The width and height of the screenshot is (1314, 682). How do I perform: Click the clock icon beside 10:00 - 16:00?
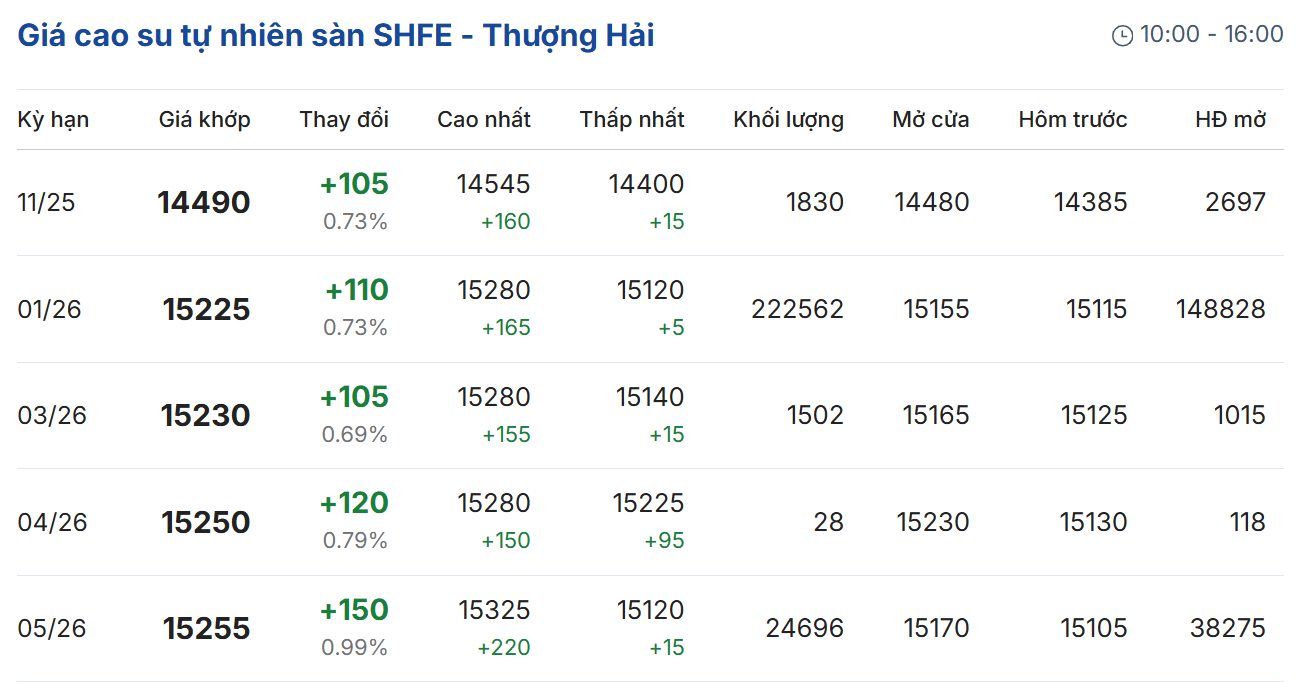[x=1122, y=36]
